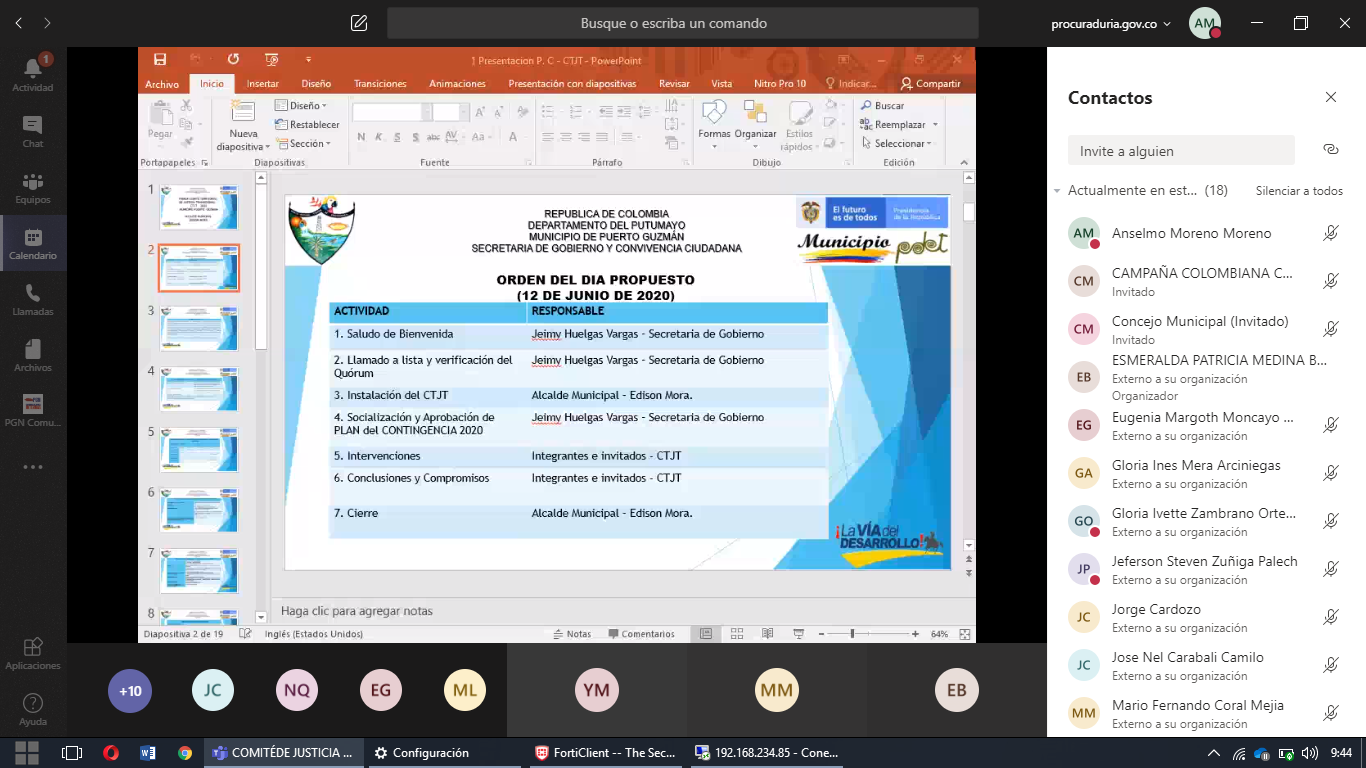Screen dimensions: 1366x768
Task: Open the Activity feed in Teams sidebar
Action: pyautogui.click(x=33, y=74)
